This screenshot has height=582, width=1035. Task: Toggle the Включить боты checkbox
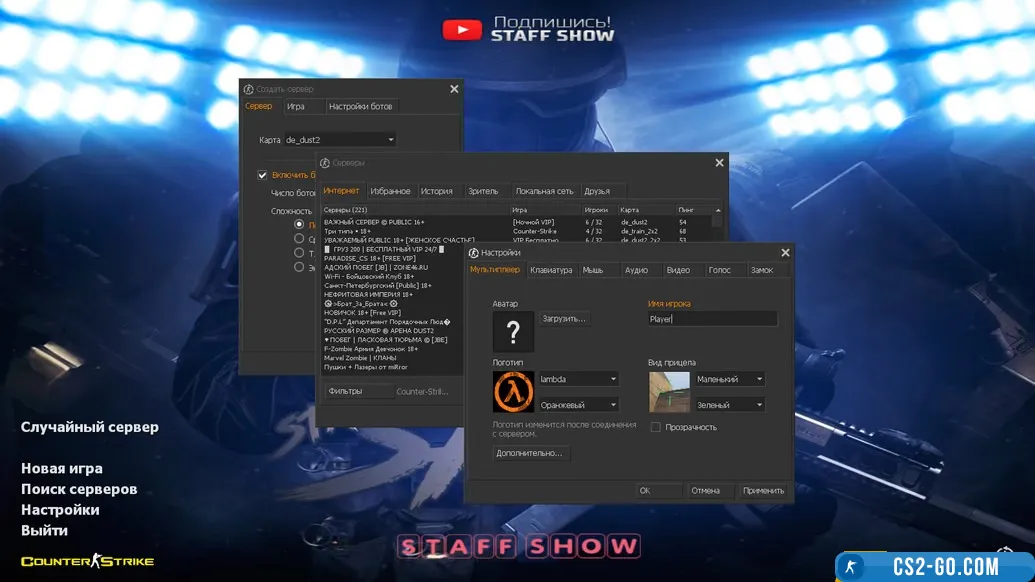tap(263, 175)
